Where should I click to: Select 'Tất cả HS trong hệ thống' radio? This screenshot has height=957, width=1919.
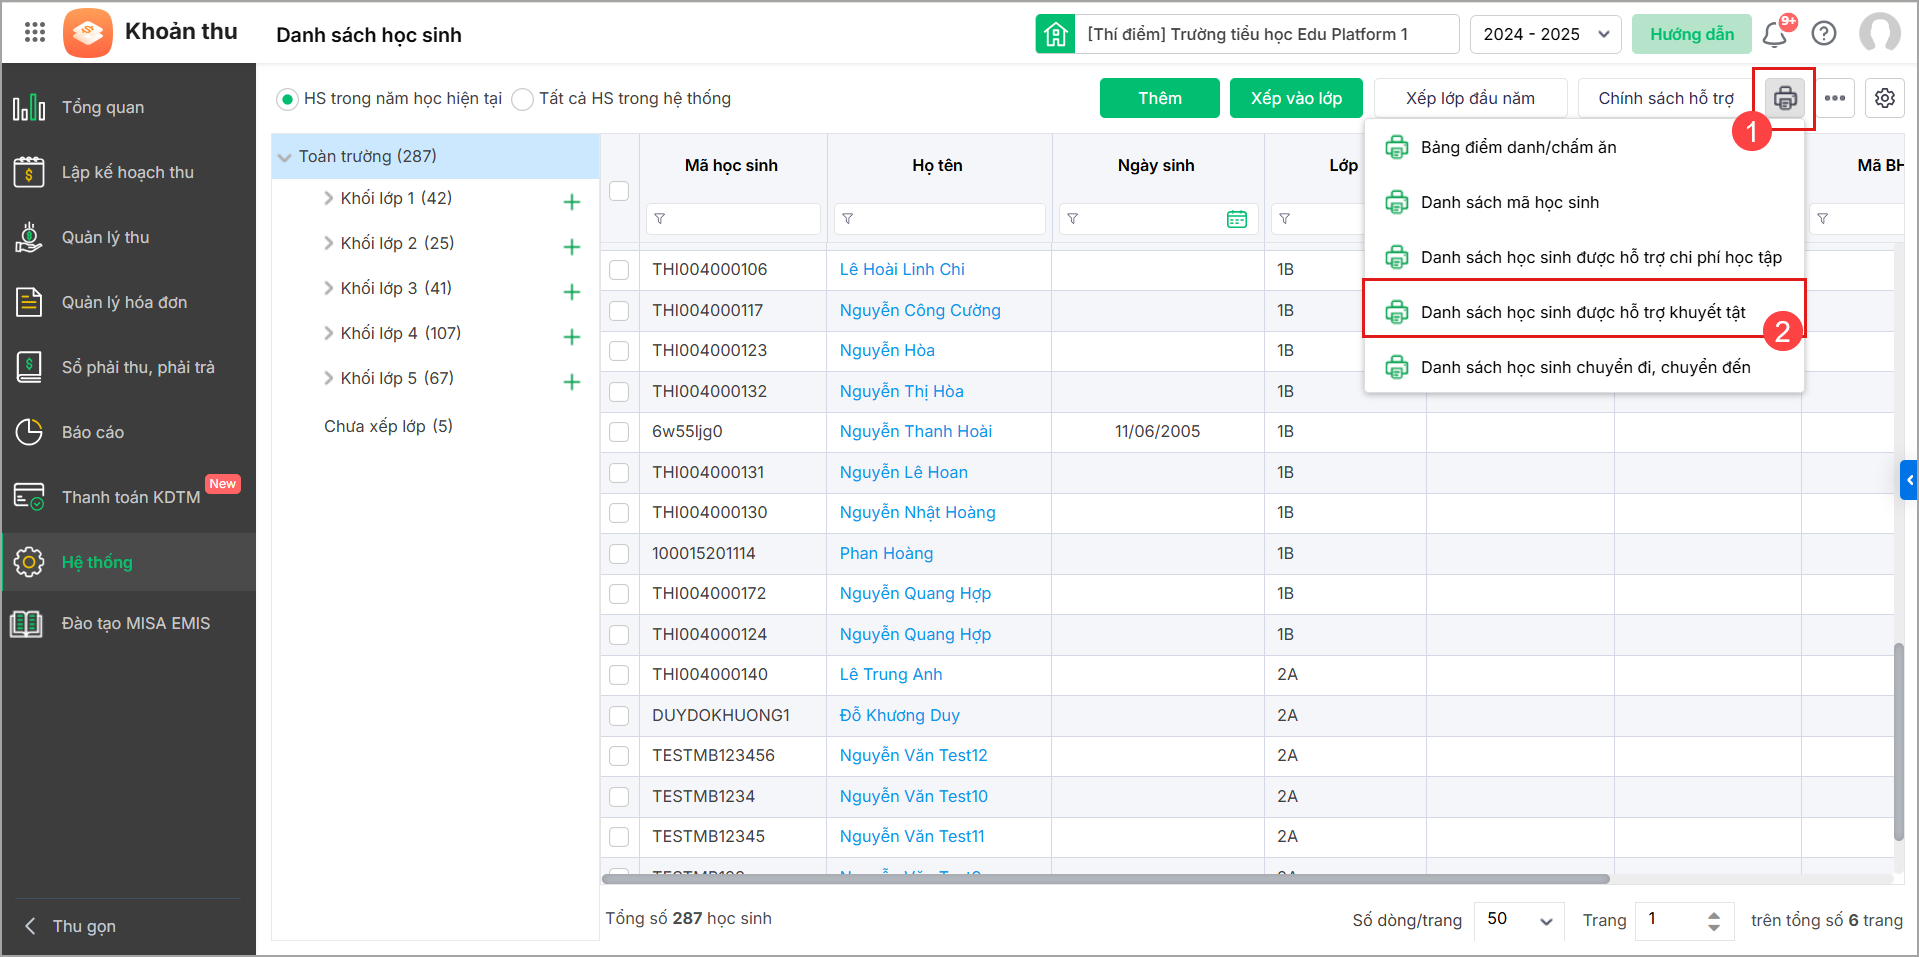click(x=522, y=99)
